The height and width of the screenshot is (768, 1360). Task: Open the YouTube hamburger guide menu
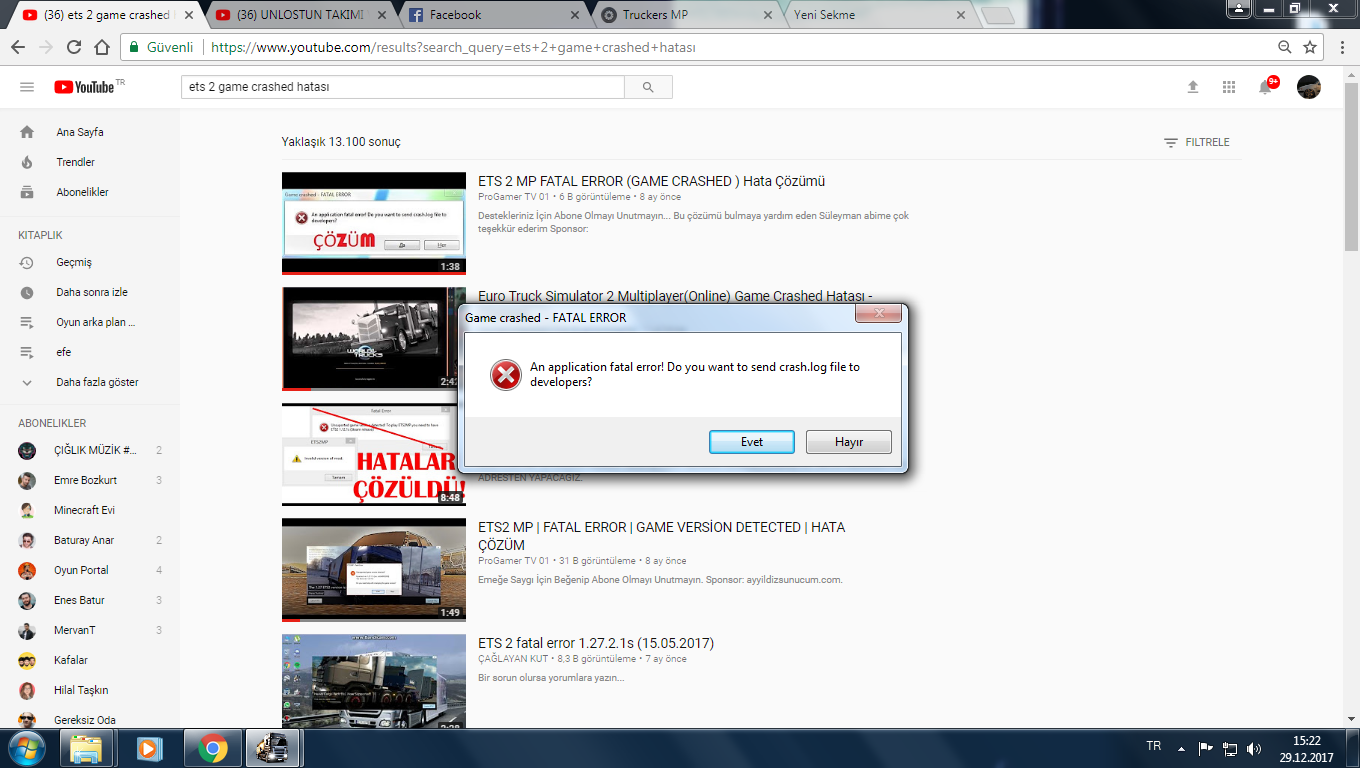tap(27, 87)
